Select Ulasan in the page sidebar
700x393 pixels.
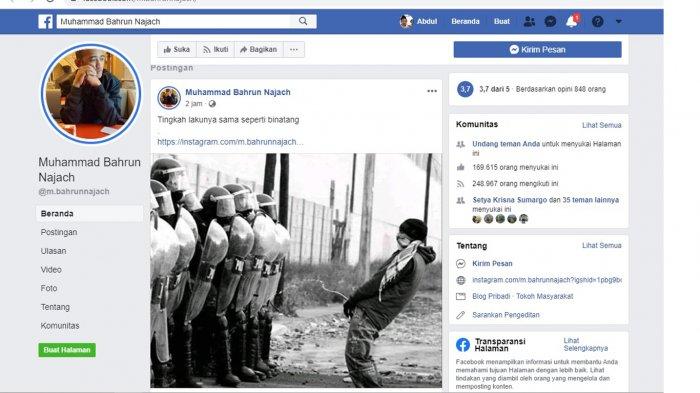[x=54, y=251]
